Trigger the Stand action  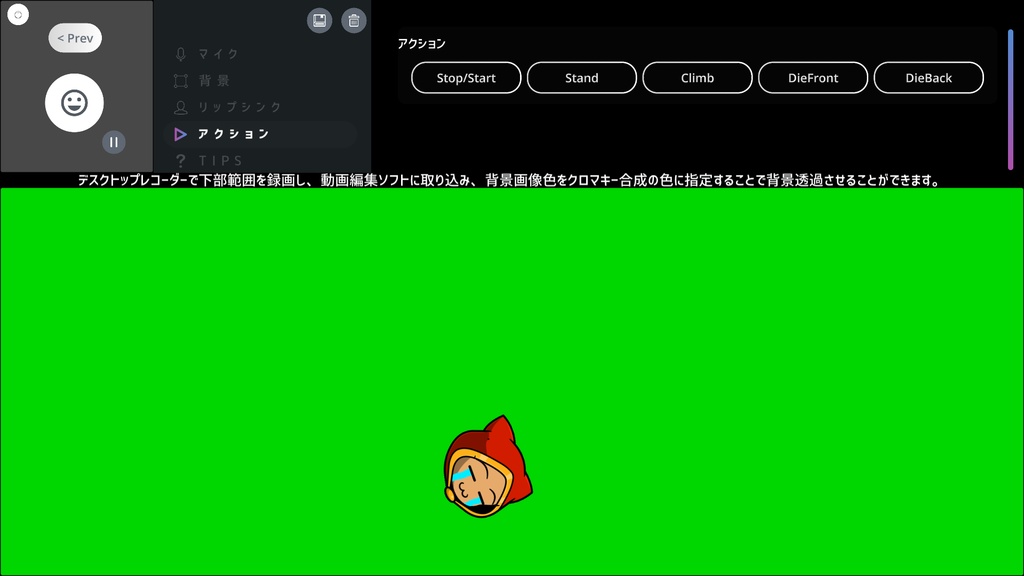pyautogui.click(x=581, y=76)
